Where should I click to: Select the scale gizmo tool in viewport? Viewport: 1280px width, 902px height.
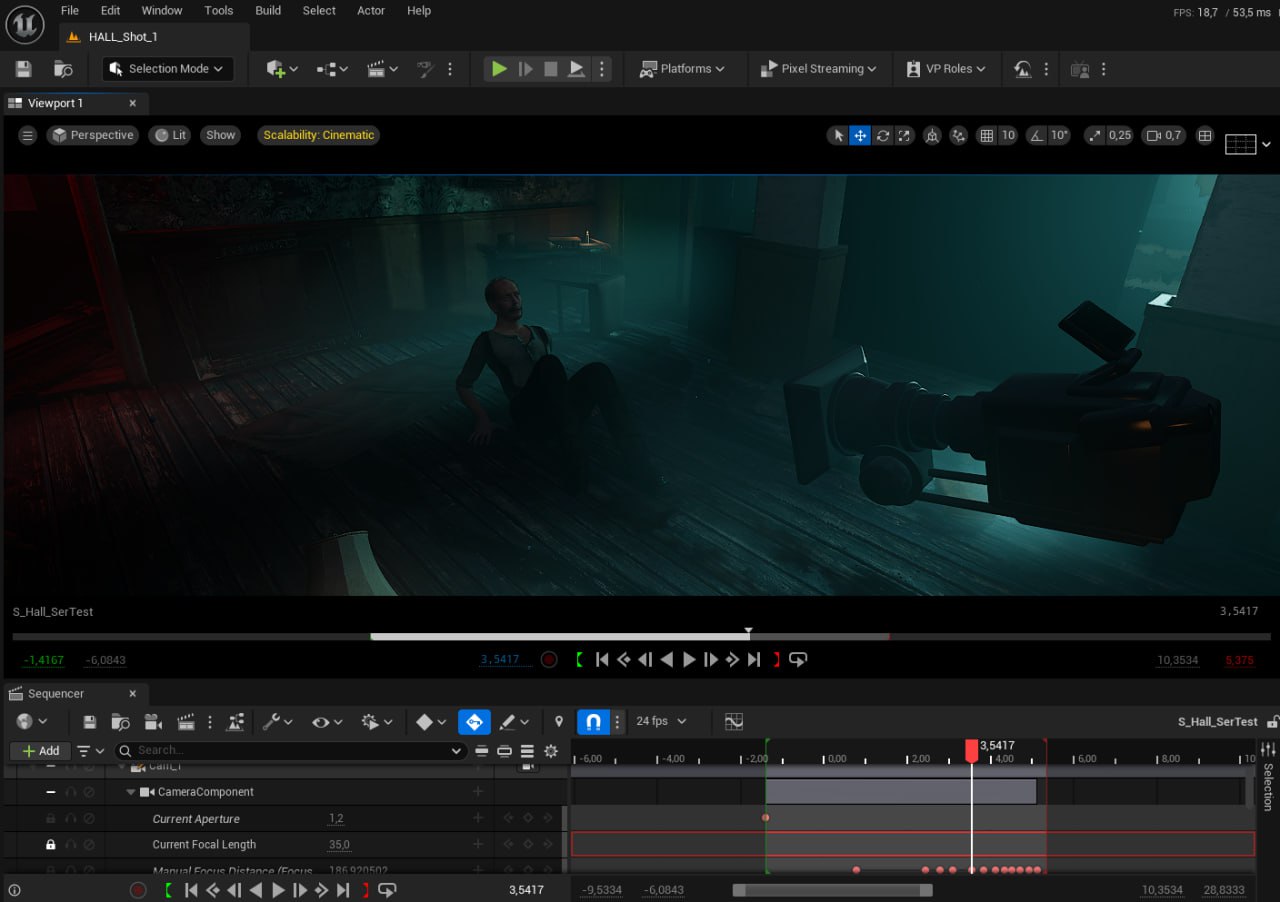click(x=904, y=135)
